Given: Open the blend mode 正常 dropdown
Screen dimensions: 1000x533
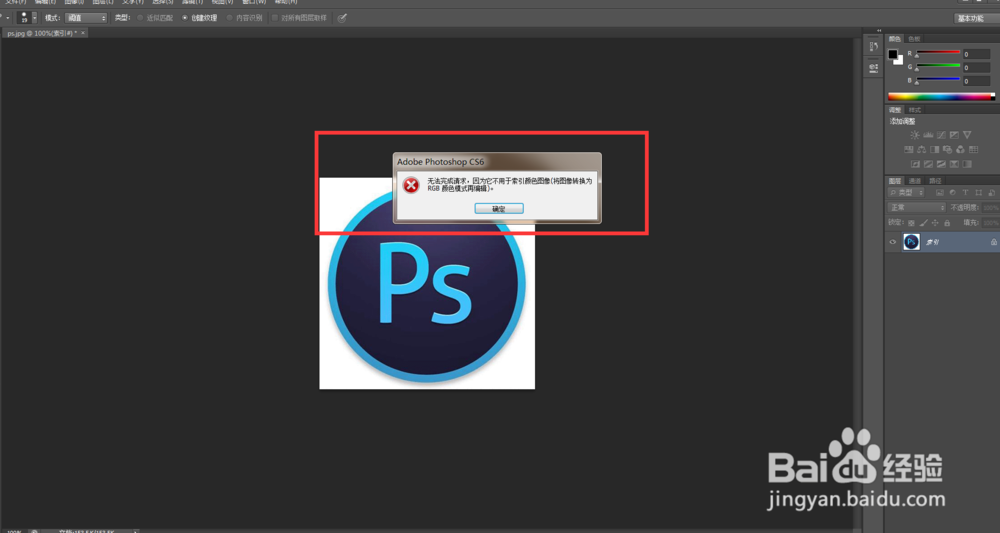Looking at the screenshot, I should pyautogui.click(x=916, y=208).
